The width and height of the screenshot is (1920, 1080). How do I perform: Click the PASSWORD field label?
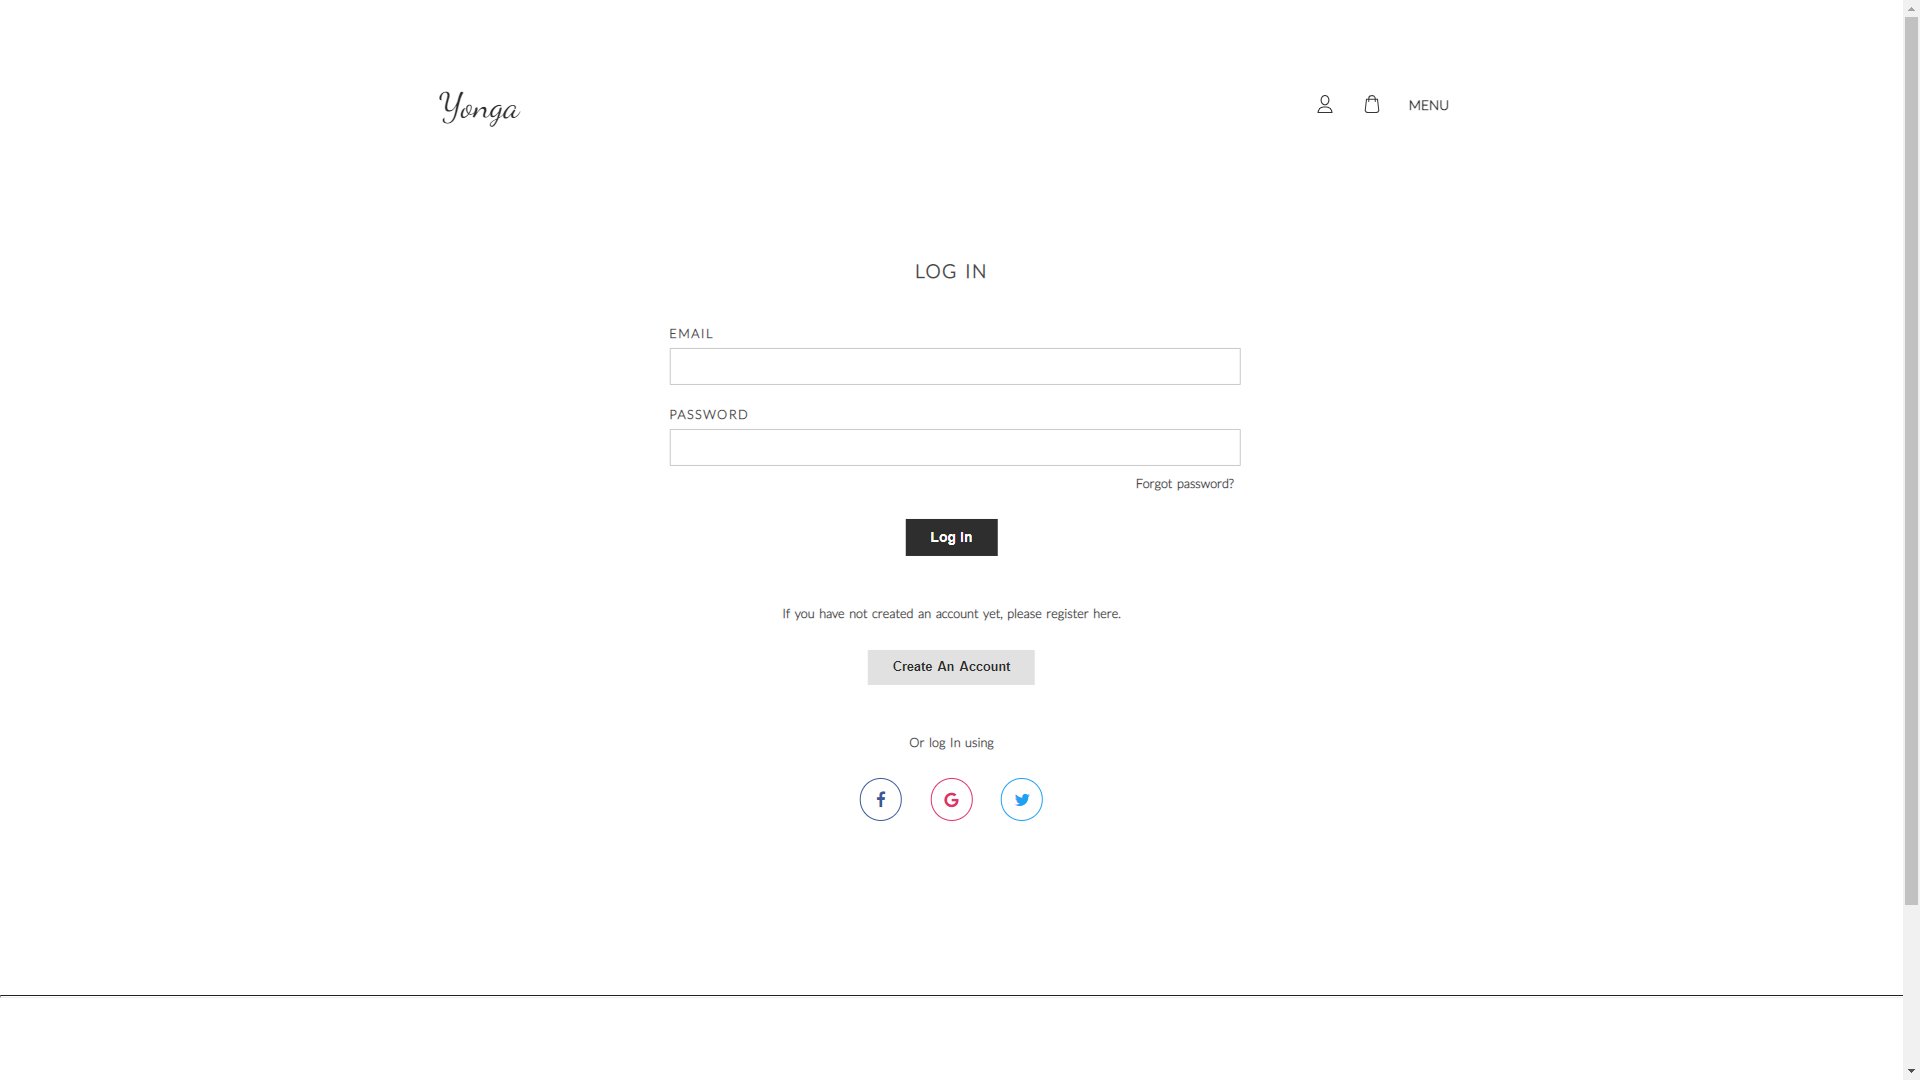click(708, 414)
